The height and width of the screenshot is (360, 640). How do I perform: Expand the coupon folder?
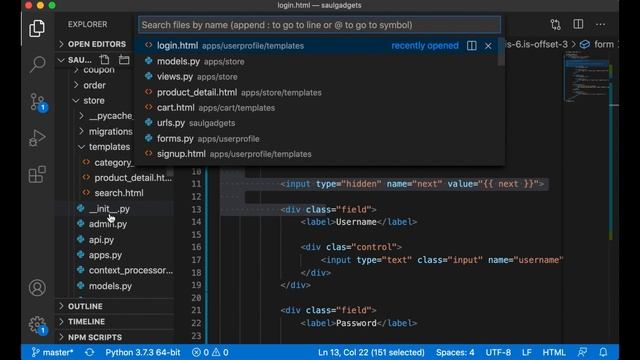click(x=99, y=70)
